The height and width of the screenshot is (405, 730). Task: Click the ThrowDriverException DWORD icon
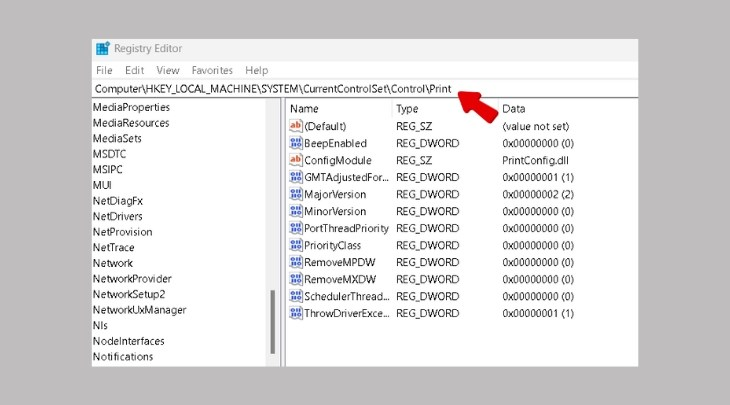tap(295, 313)
